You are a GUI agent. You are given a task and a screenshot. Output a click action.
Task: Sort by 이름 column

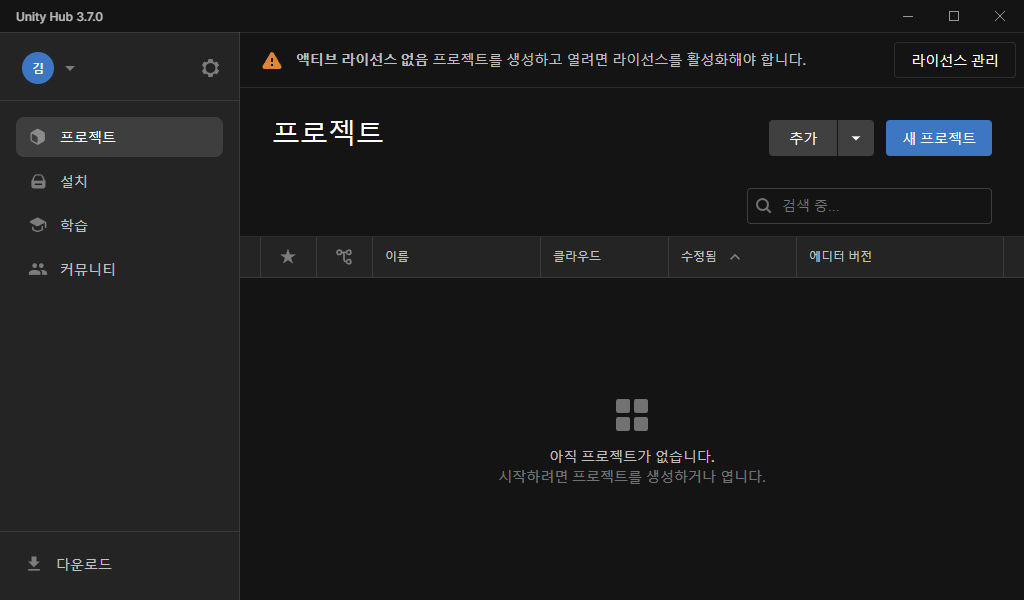coord(456,257)
